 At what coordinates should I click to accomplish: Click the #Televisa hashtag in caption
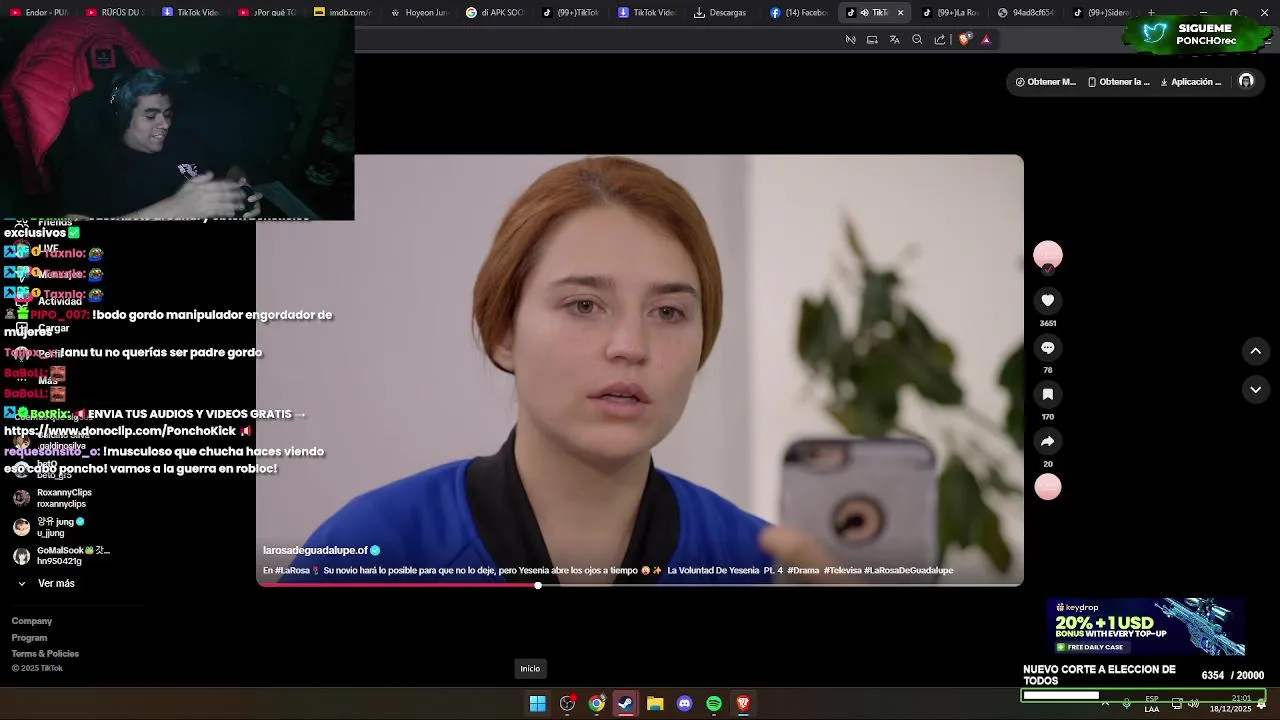[841, 571]
